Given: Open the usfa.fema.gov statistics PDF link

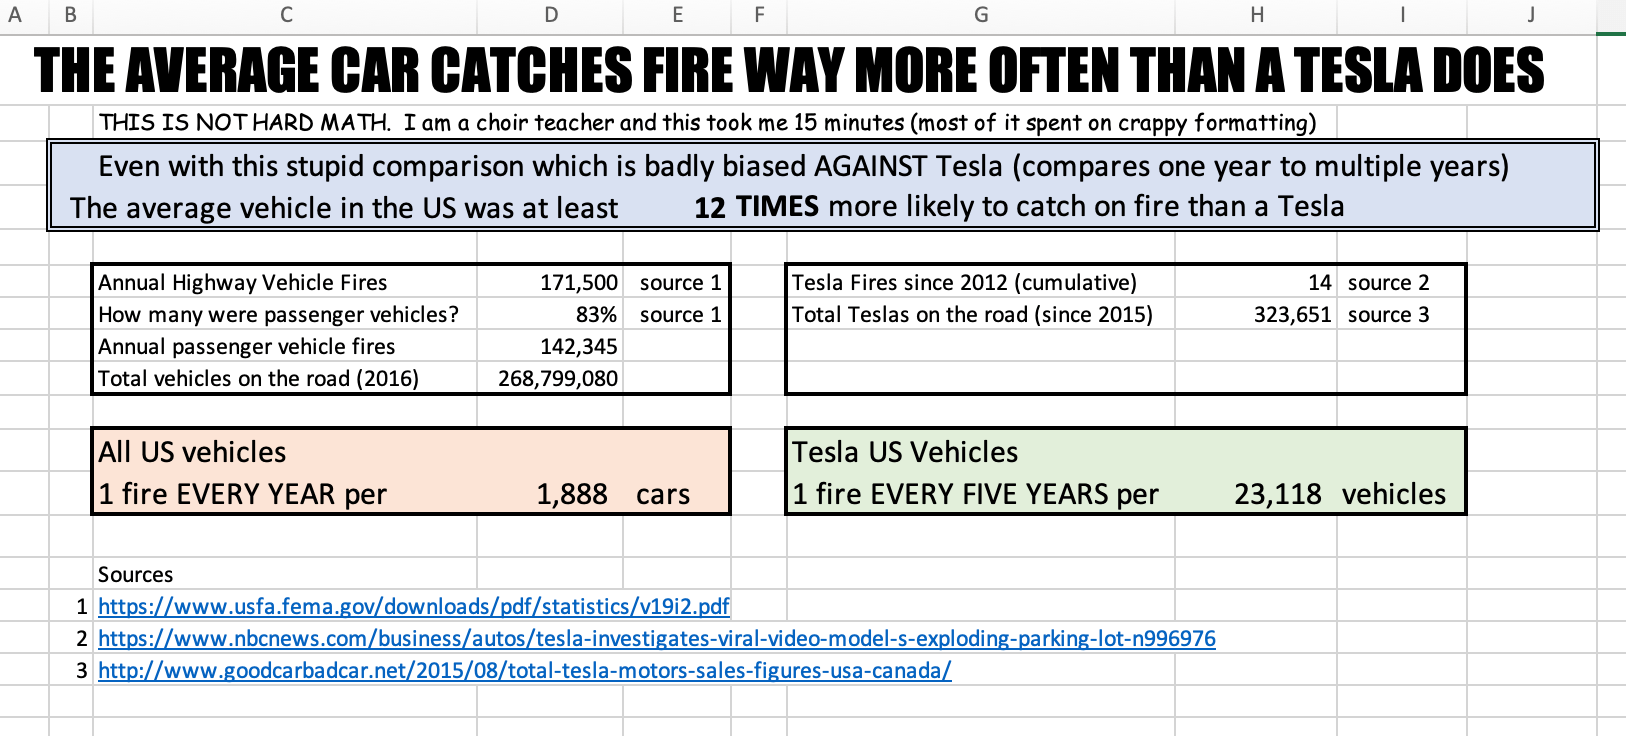Looking at the screenshot, I should (412, 606).
